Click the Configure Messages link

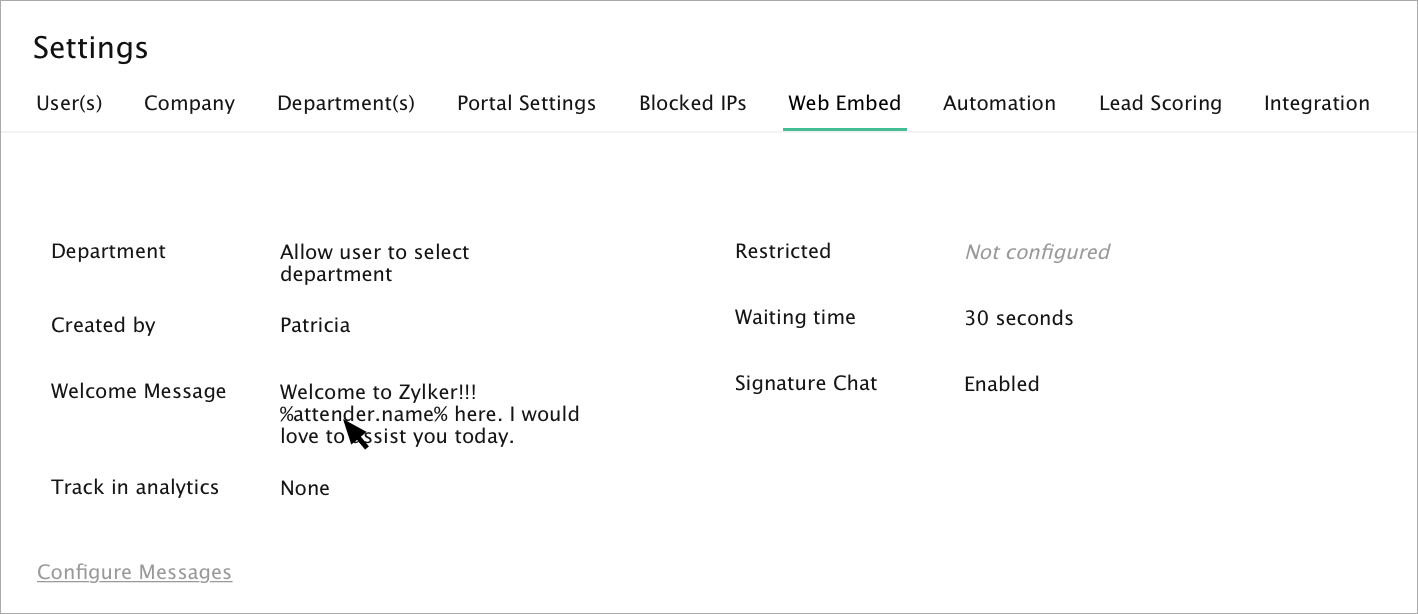point(134,572)
